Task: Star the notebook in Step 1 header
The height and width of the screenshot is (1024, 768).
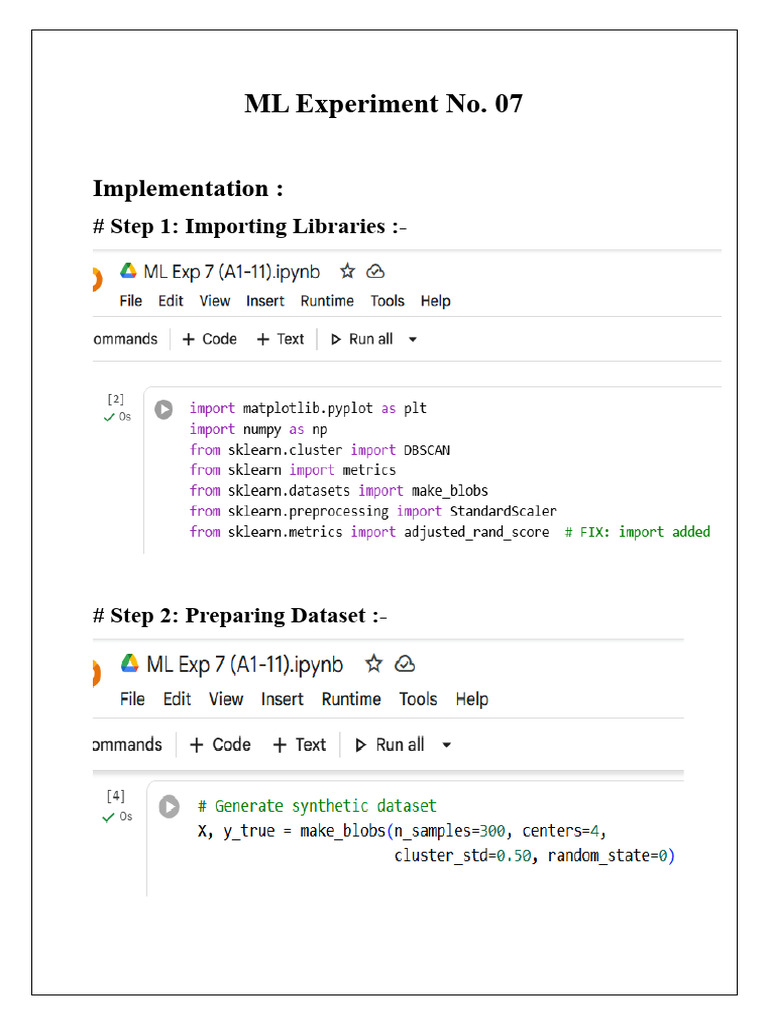Action: 347,271
